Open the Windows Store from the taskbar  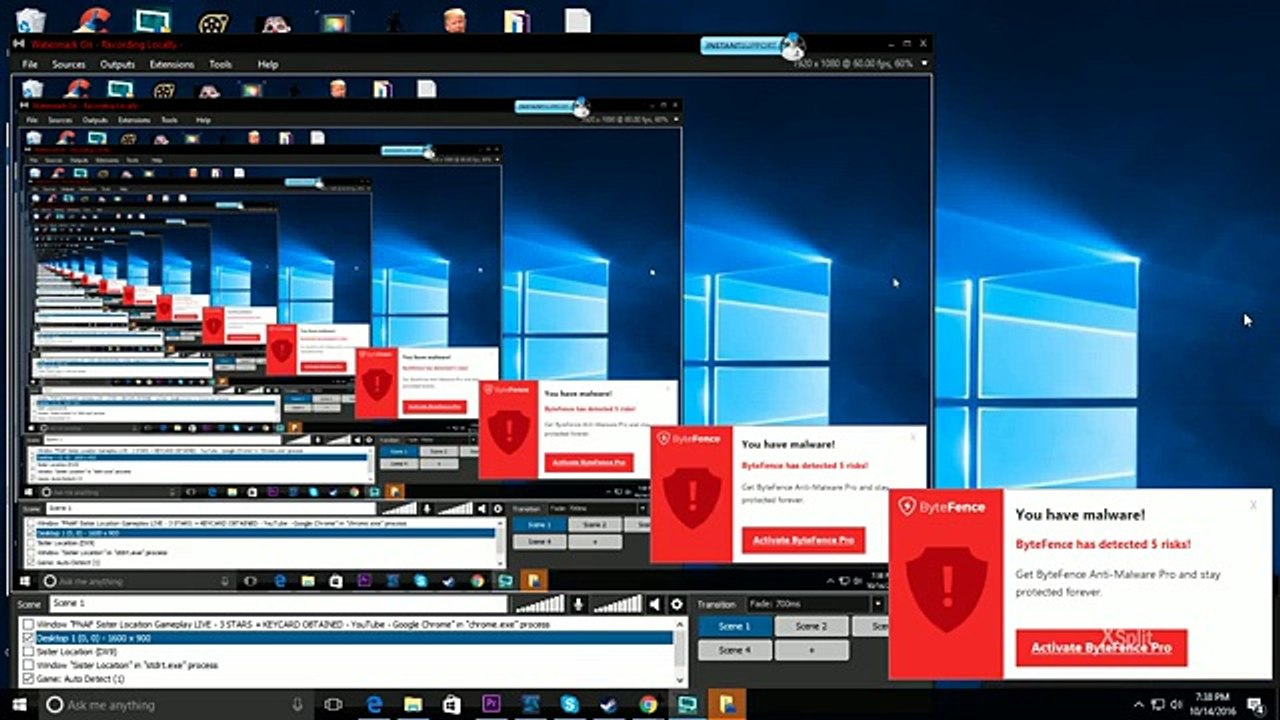452,705
